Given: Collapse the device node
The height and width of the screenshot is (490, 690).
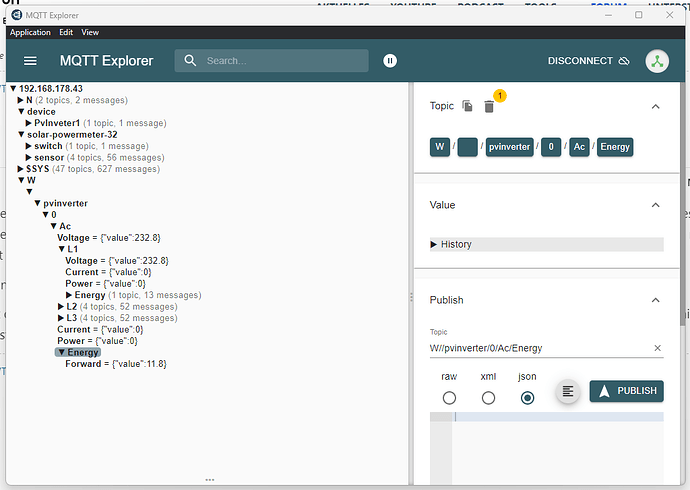Looking at the screenshot, I should (21, 112).
